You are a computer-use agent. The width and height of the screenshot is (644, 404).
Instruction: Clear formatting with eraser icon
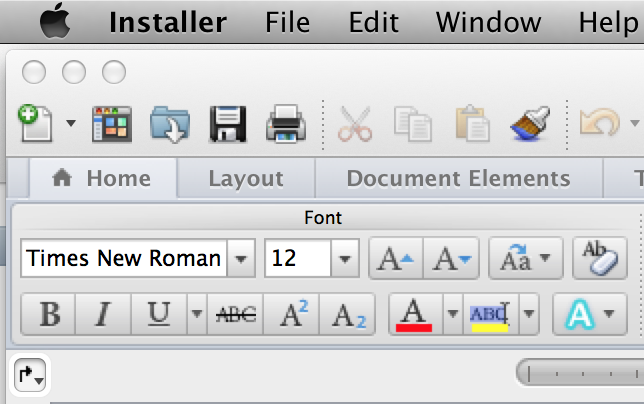click(600, 259)
